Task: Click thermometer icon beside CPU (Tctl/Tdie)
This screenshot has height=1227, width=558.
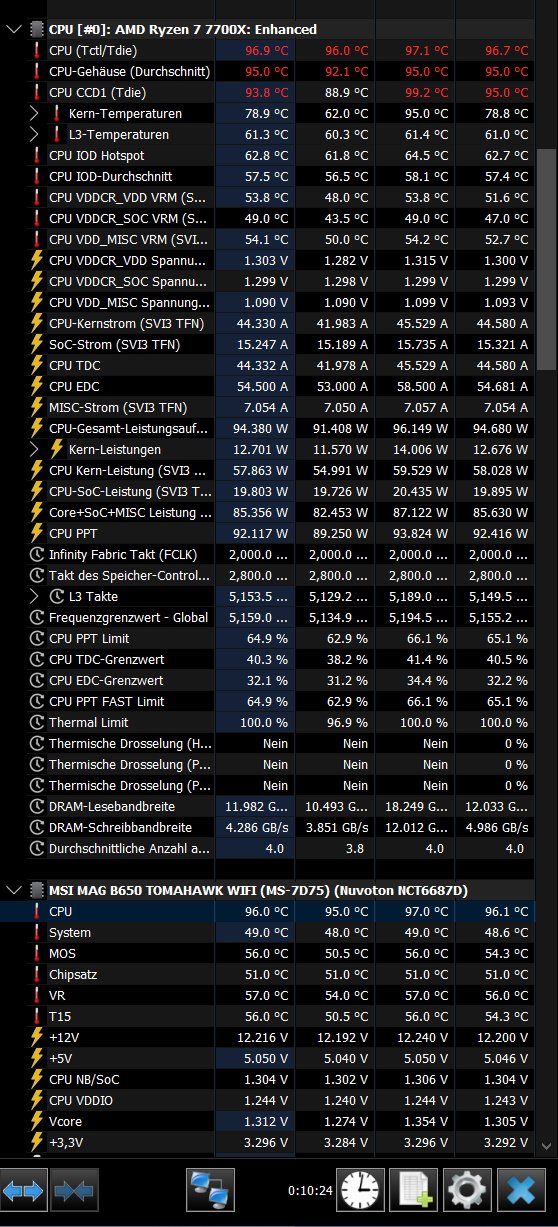Action: (x=37, y=50)
